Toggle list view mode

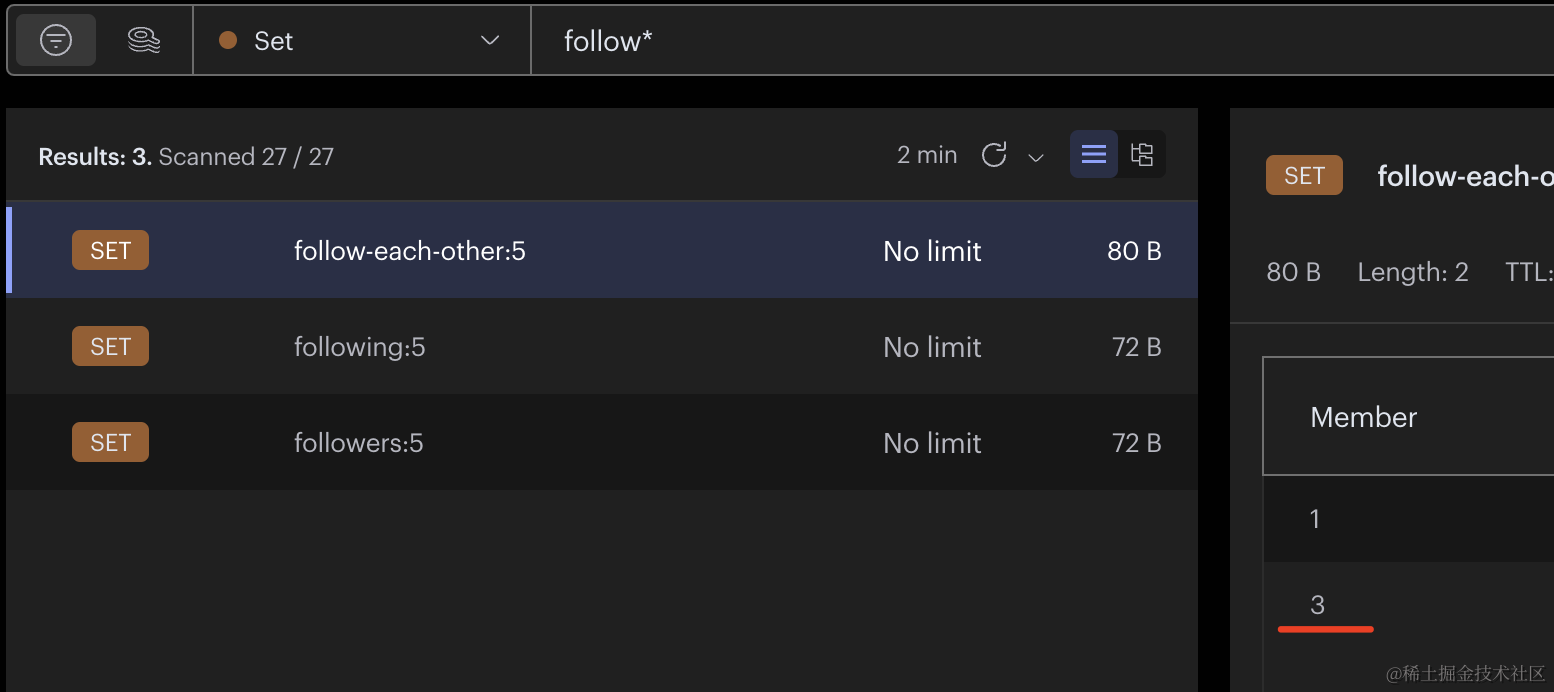1094,155
